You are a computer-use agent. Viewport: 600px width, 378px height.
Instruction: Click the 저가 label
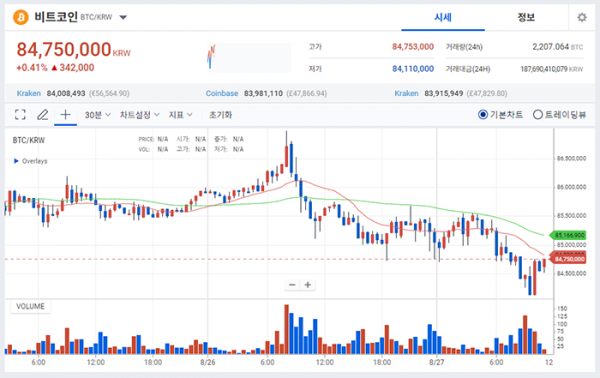pyautogui.click(x=315, y=69)
